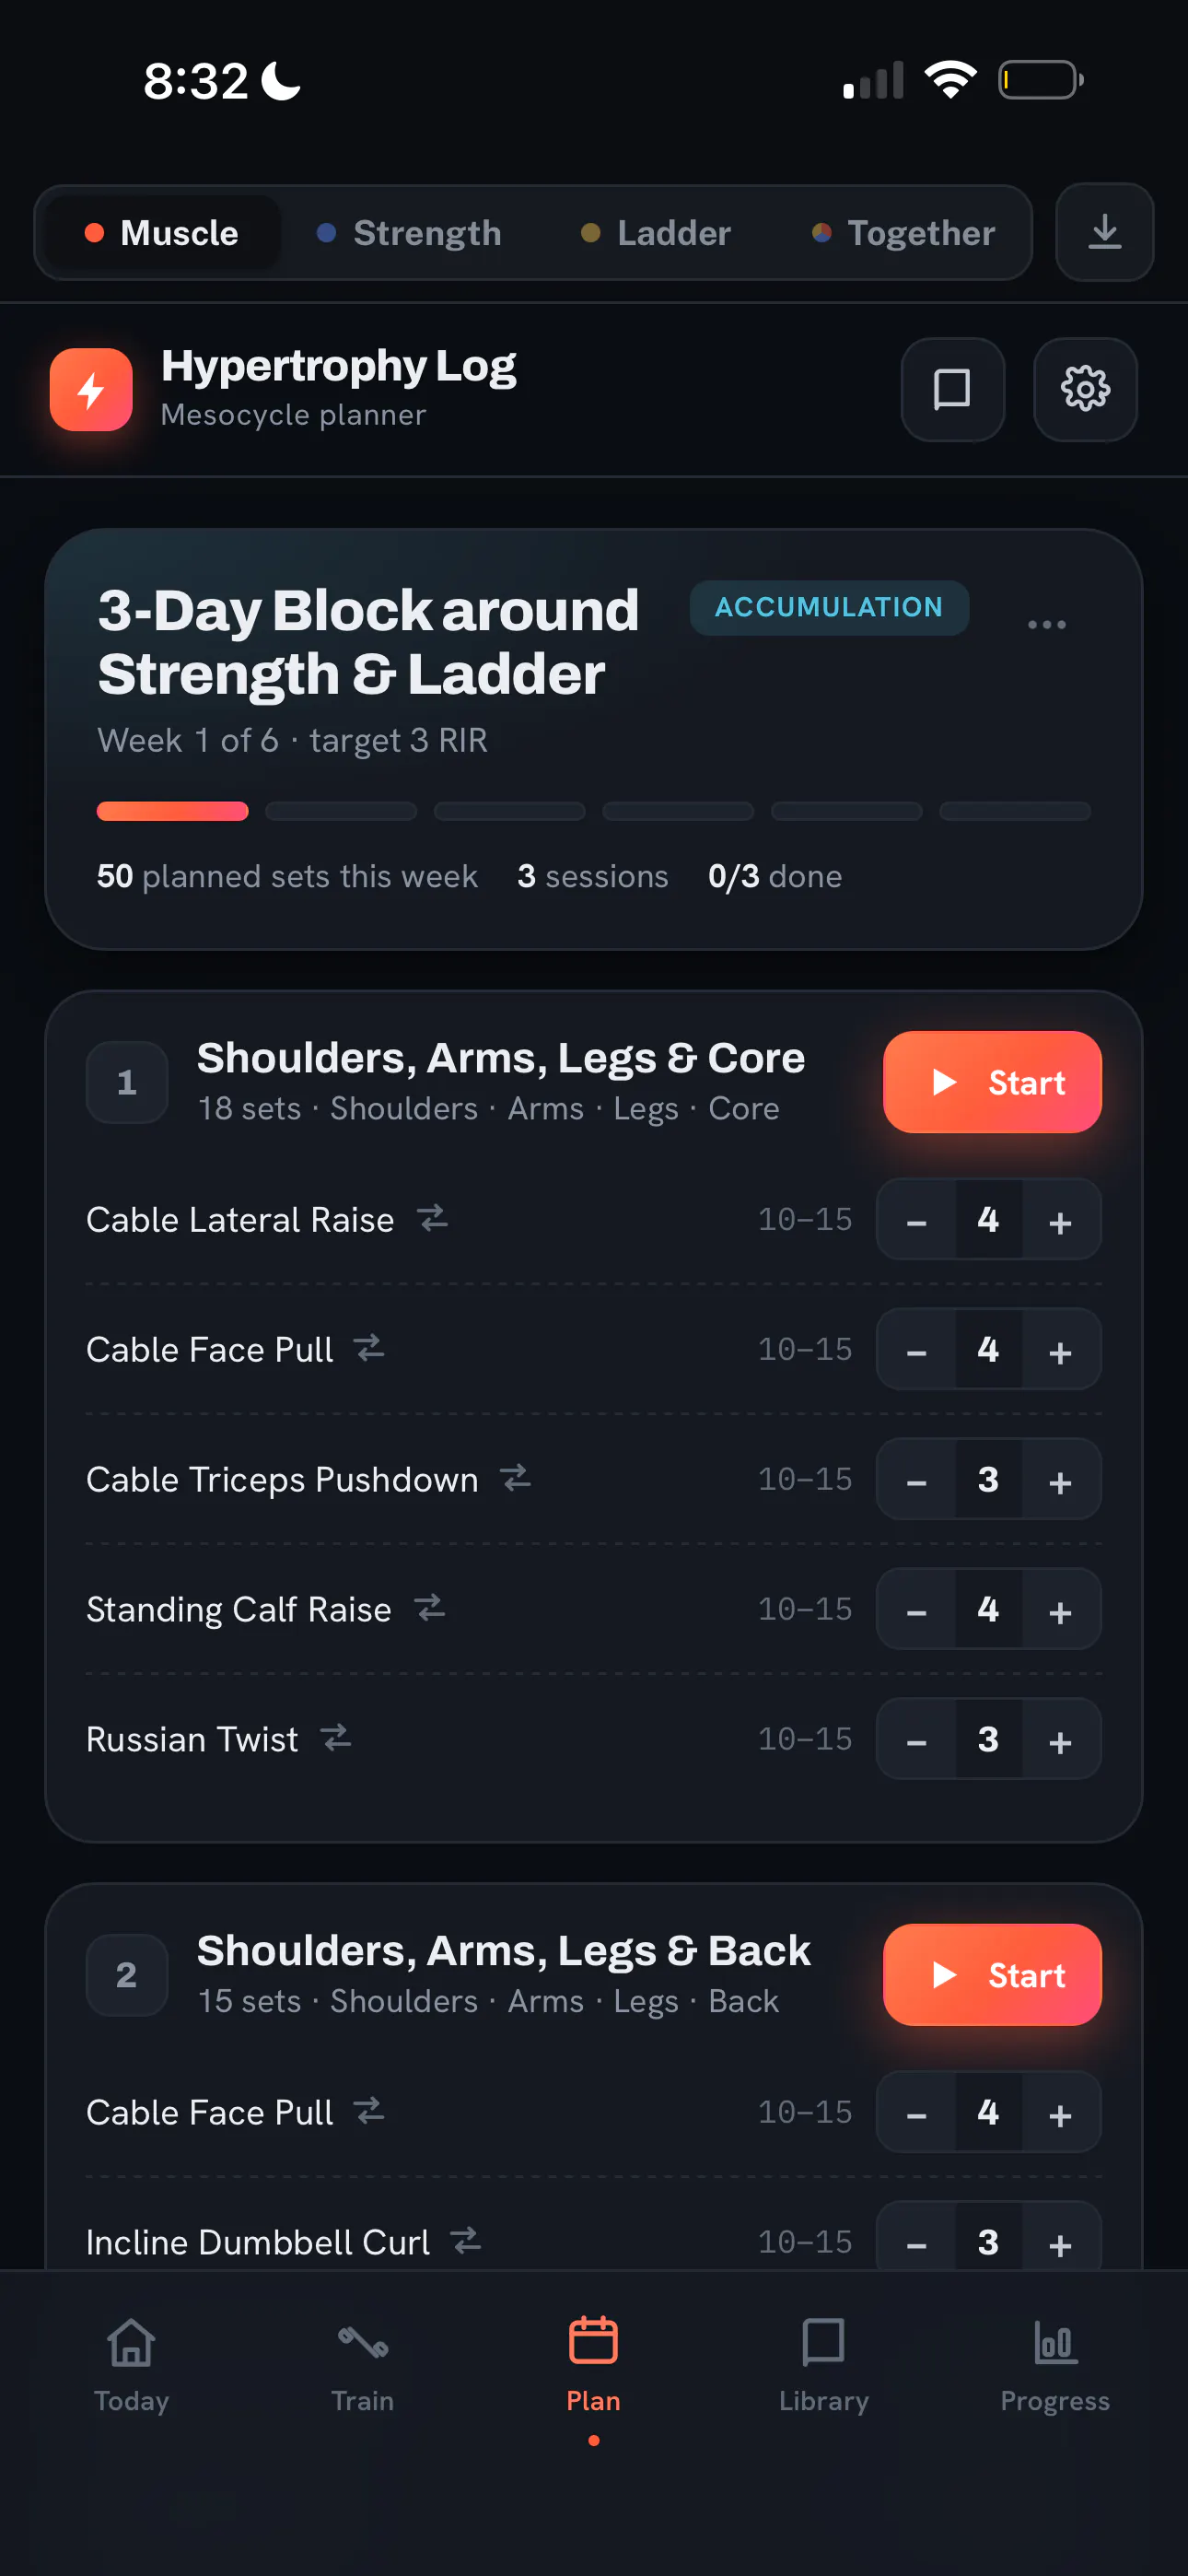Viewport: 1188px width, 2576px height.
Task: Open the block's three-dot menu
Action: tap(1046, 624)
